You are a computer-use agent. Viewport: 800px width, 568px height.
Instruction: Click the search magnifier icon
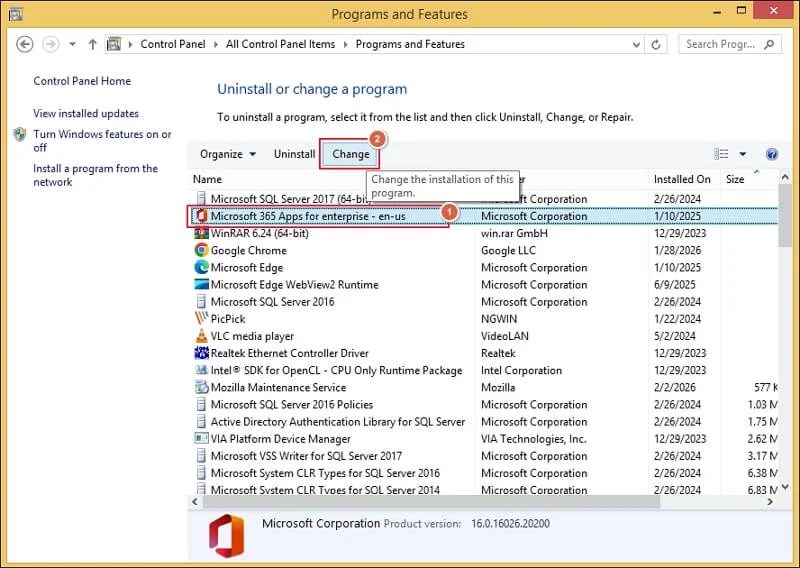click(x=769, y=44)
